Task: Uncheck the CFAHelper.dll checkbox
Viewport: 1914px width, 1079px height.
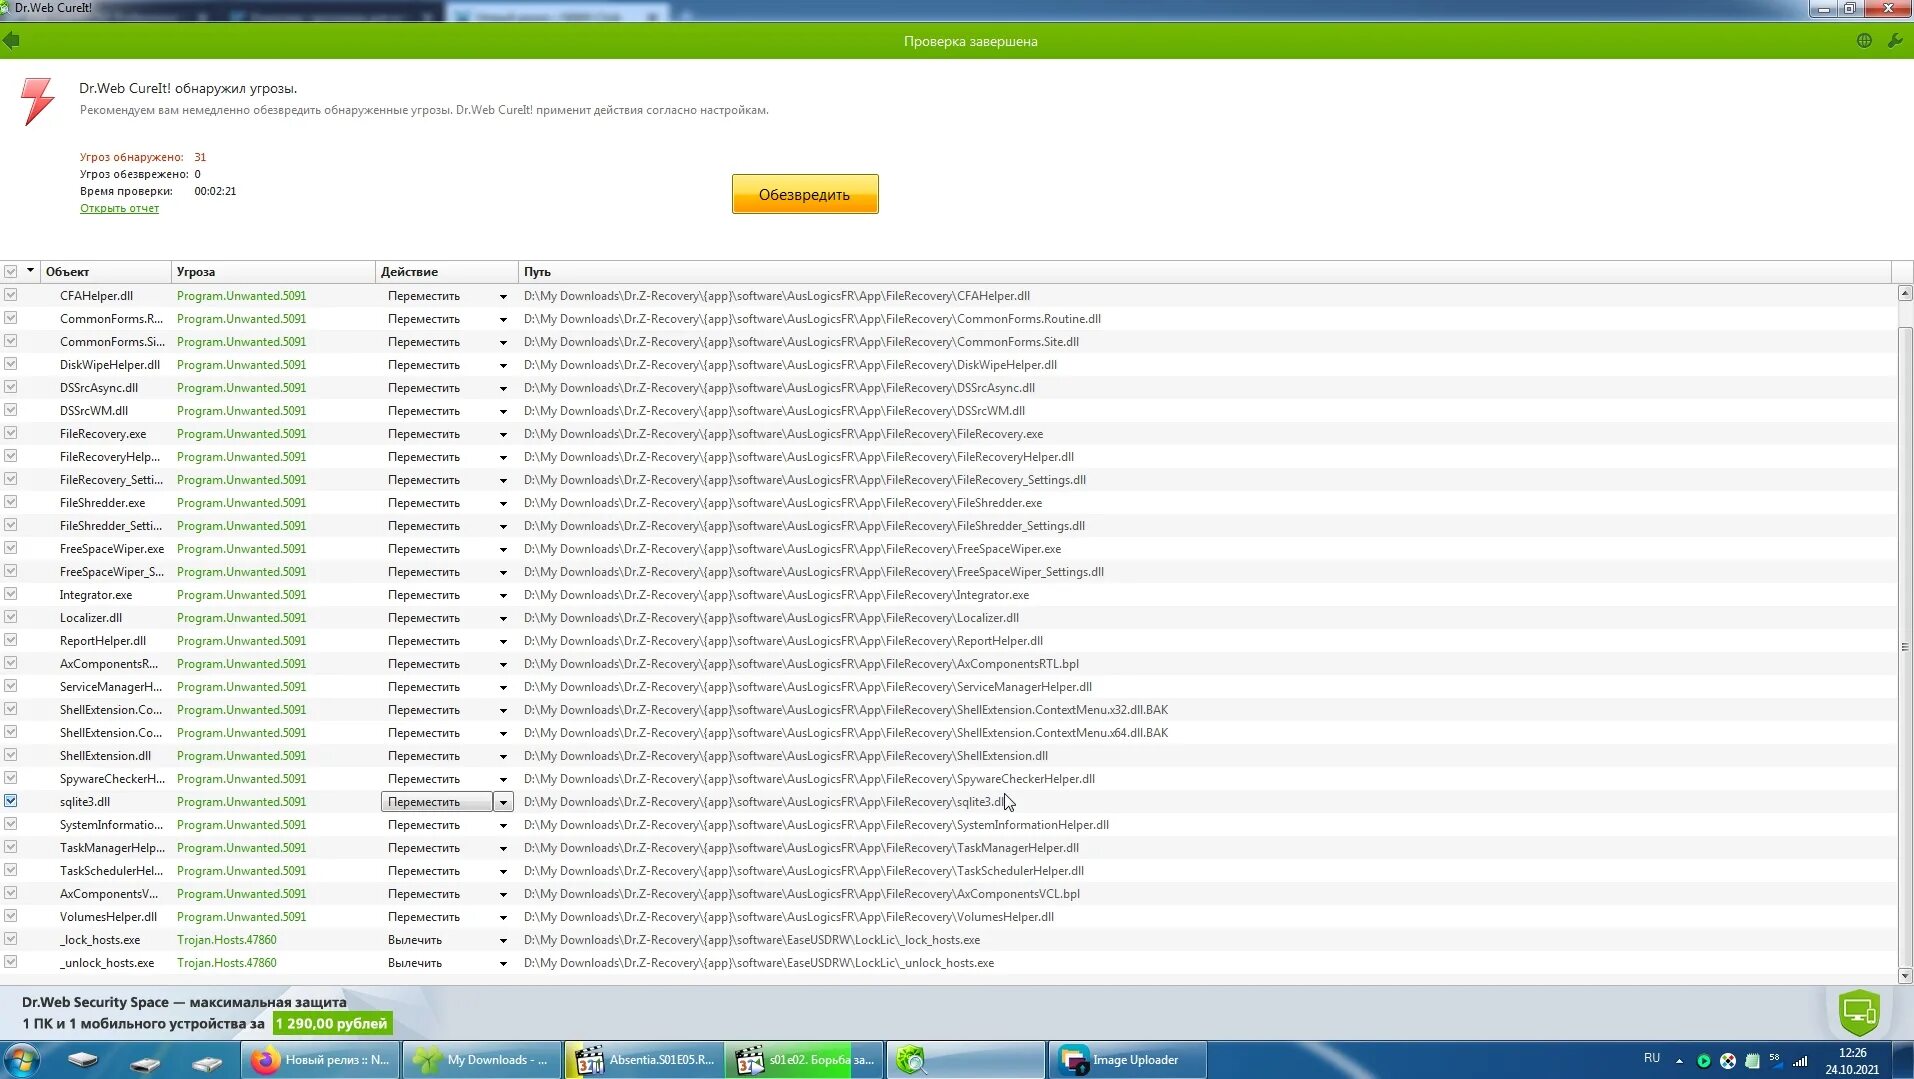Action: coord(11,295)
